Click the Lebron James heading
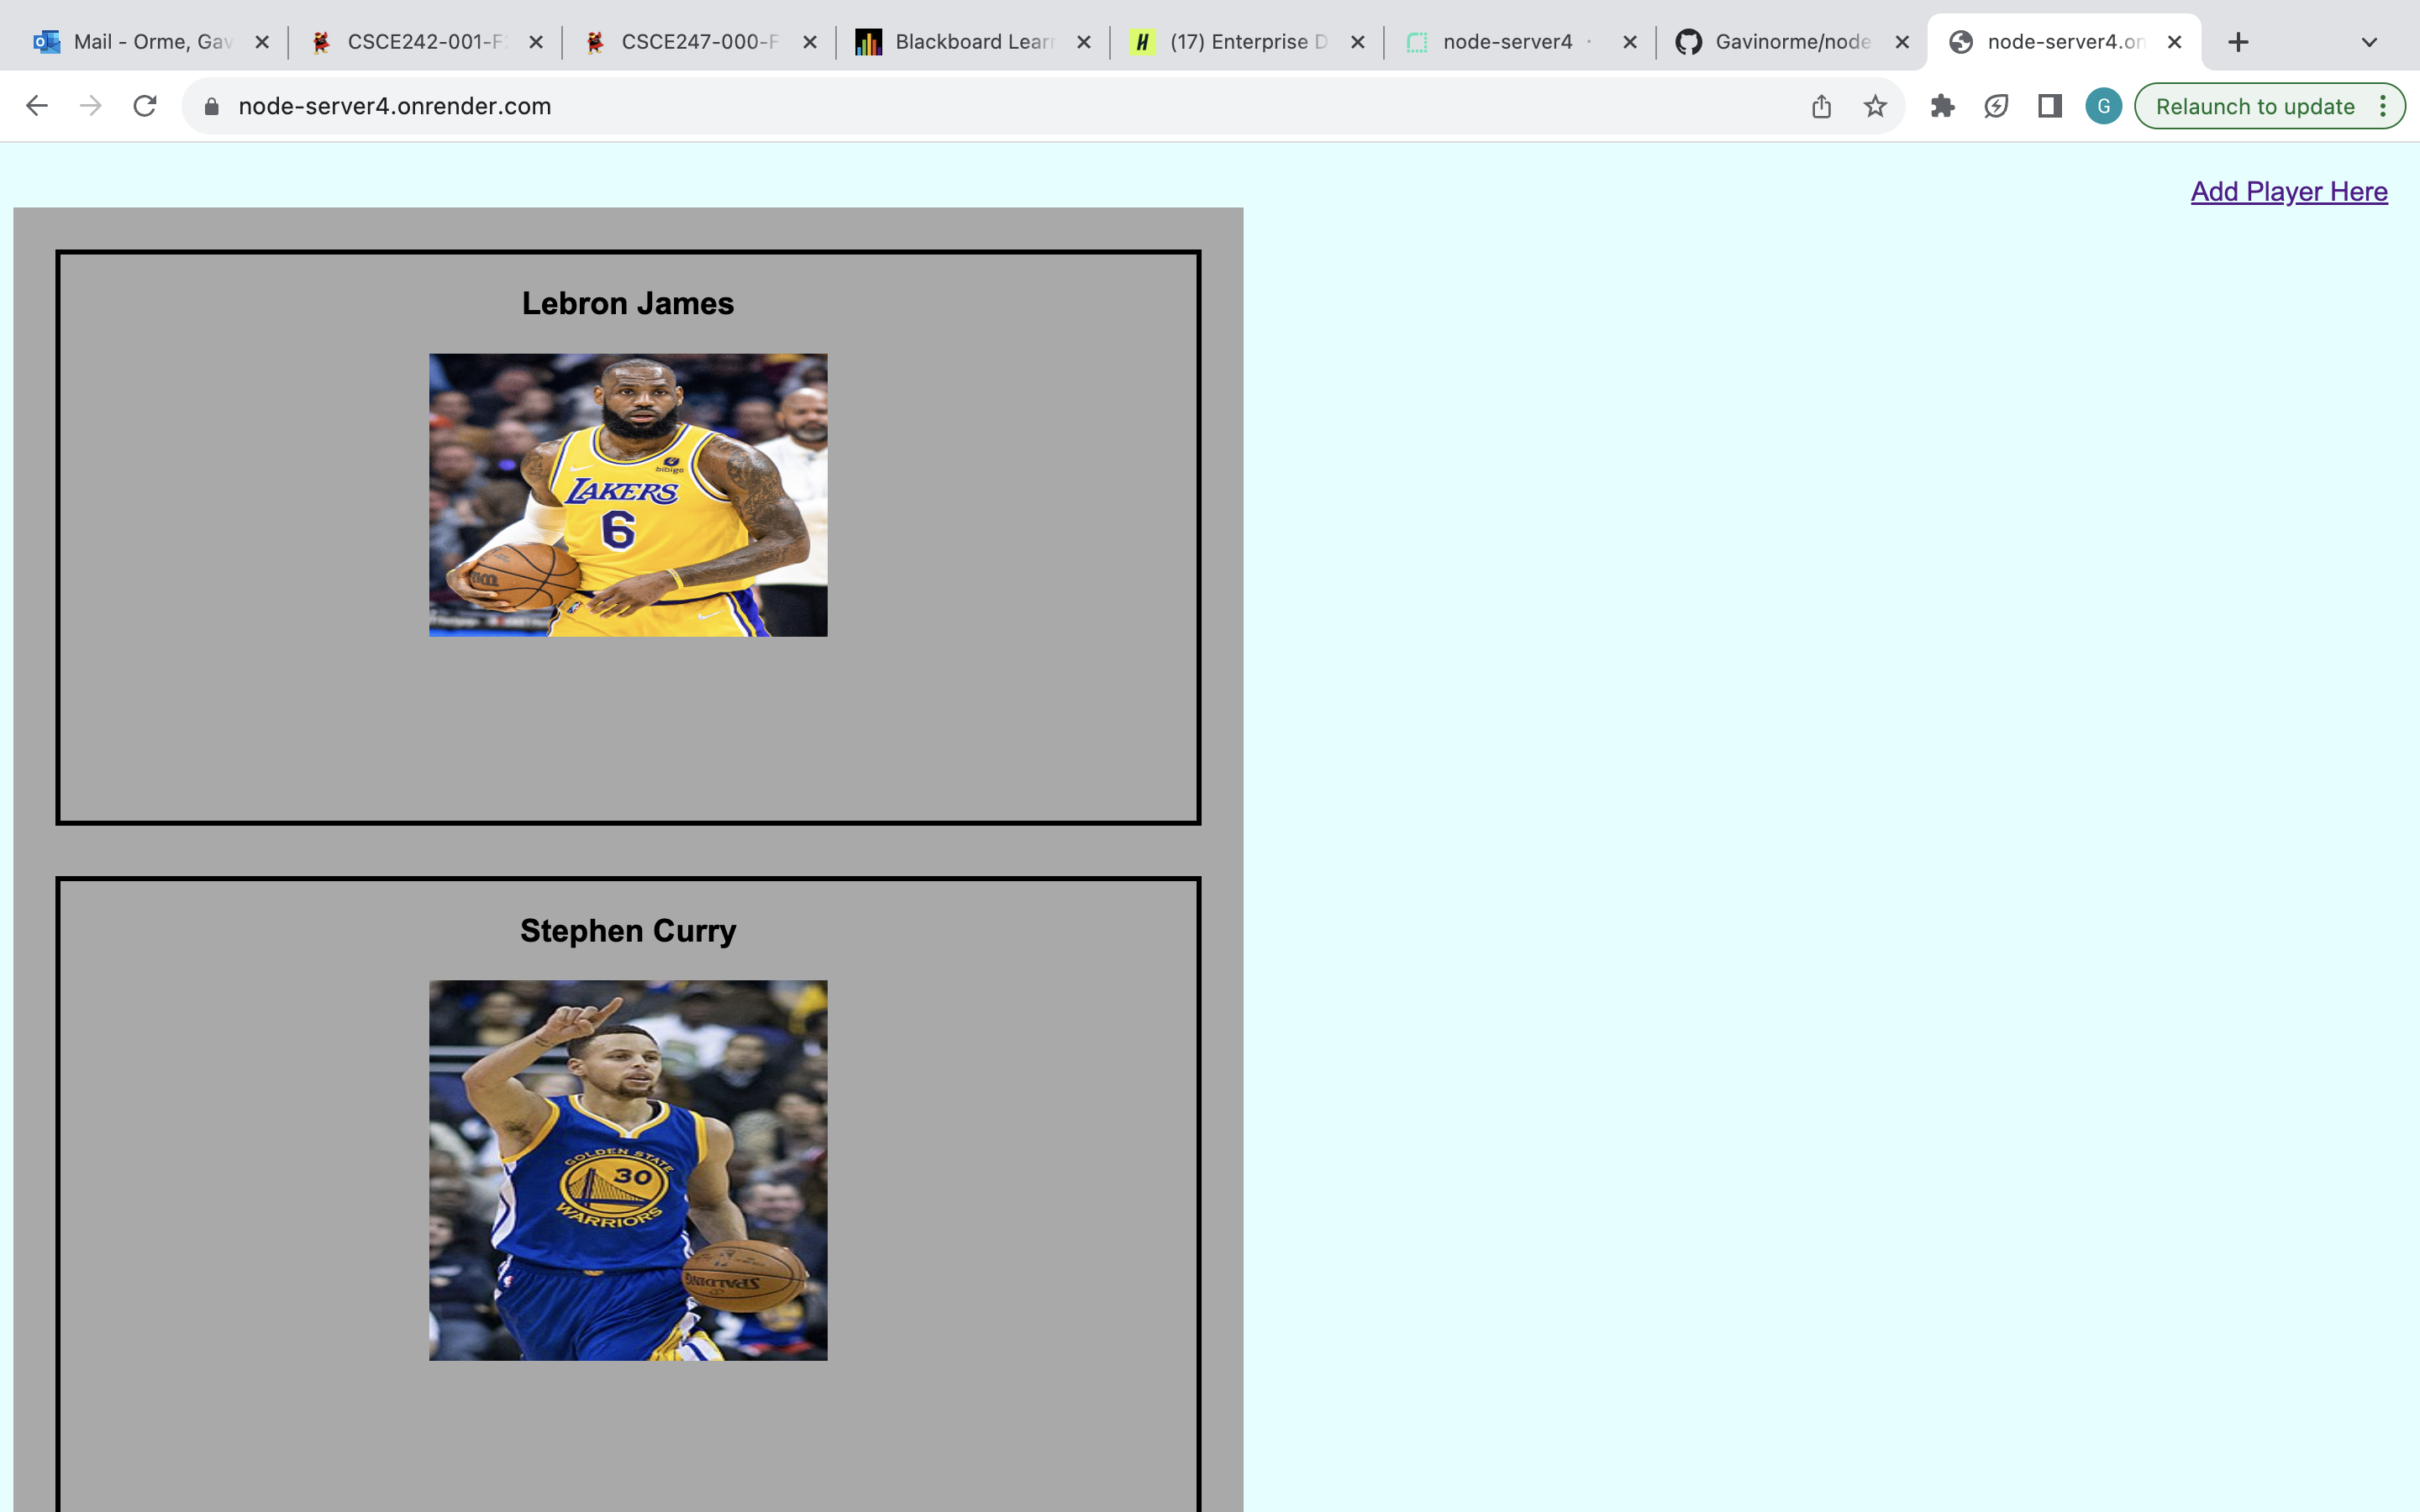Screen dimensions: 2420x1512 click(x=628, y=303)
